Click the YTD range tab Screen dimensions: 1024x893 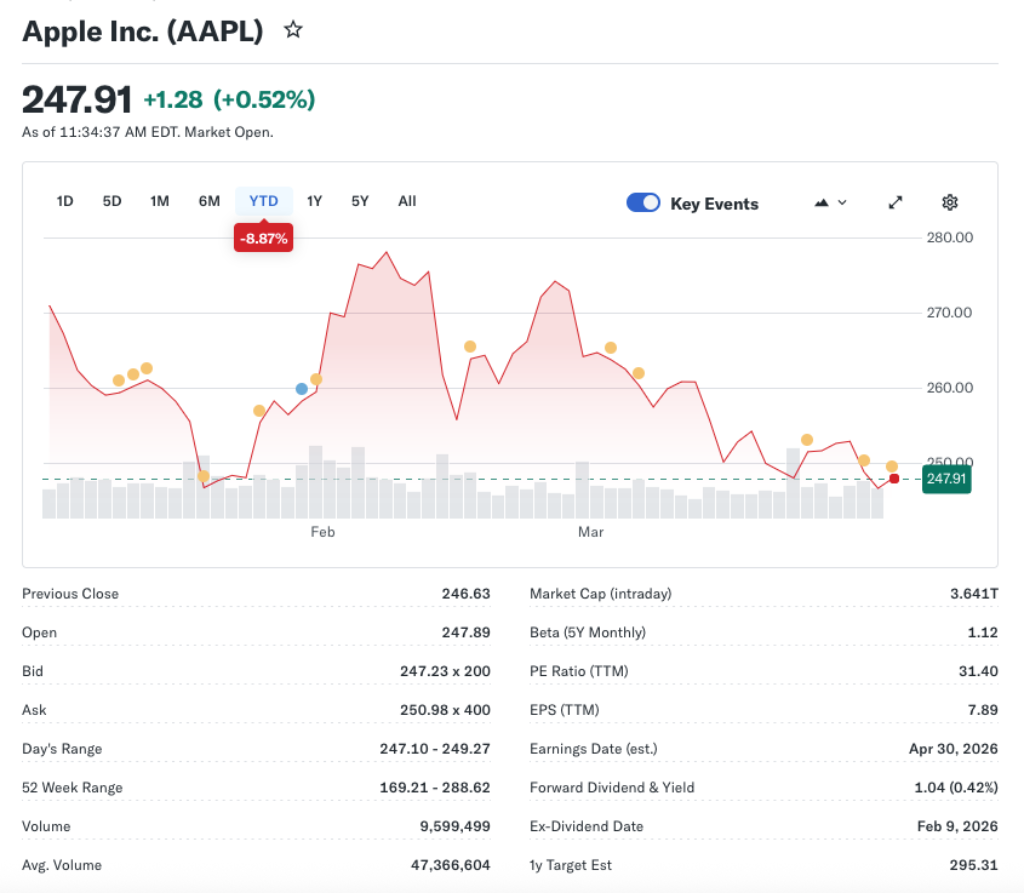[x=264, y=201]
